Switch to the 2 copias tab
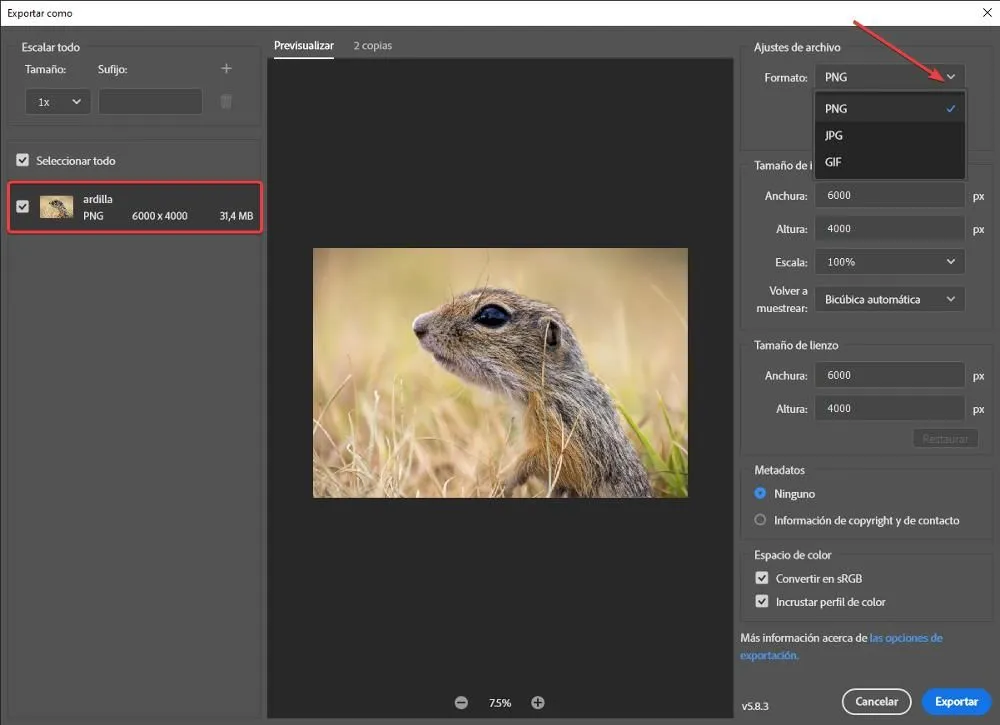 click(372, 46)
